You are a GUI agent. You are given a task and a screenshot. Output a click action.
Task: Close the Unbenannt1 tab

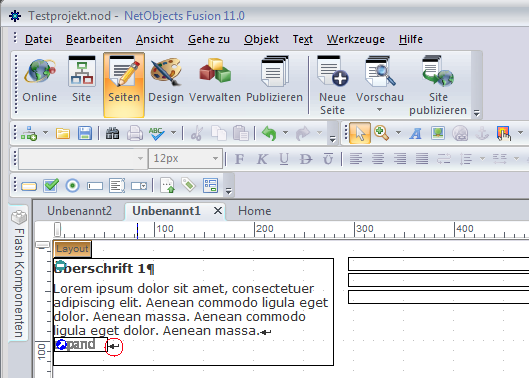pos(218,211)
